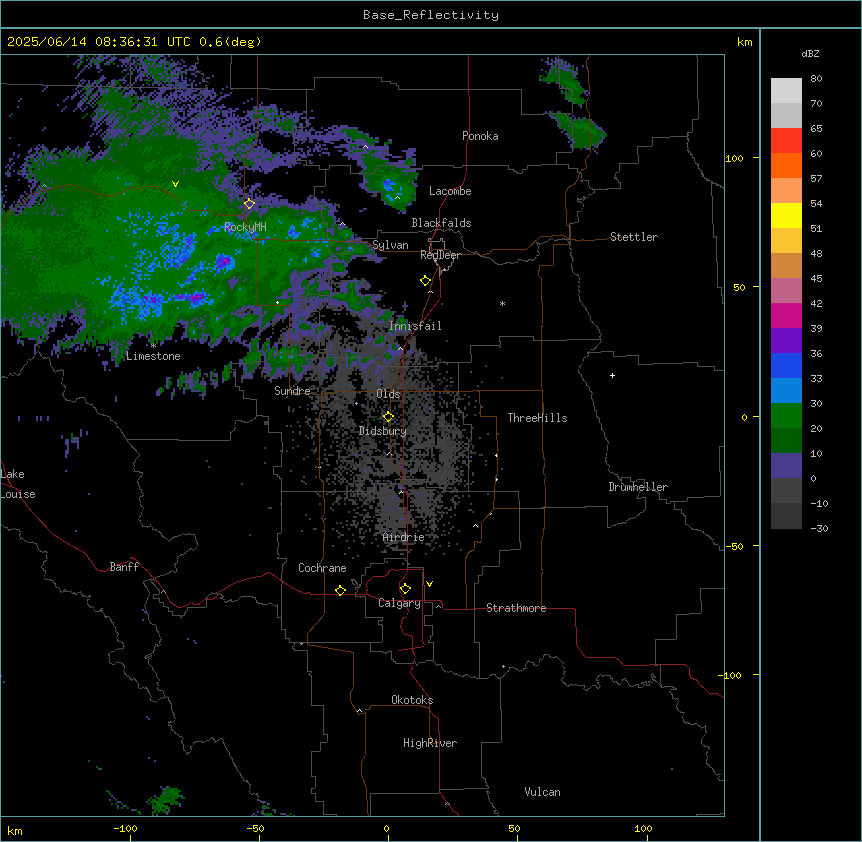Click the Olds town label
Screen dimensions: 862x842
point(388,394)
